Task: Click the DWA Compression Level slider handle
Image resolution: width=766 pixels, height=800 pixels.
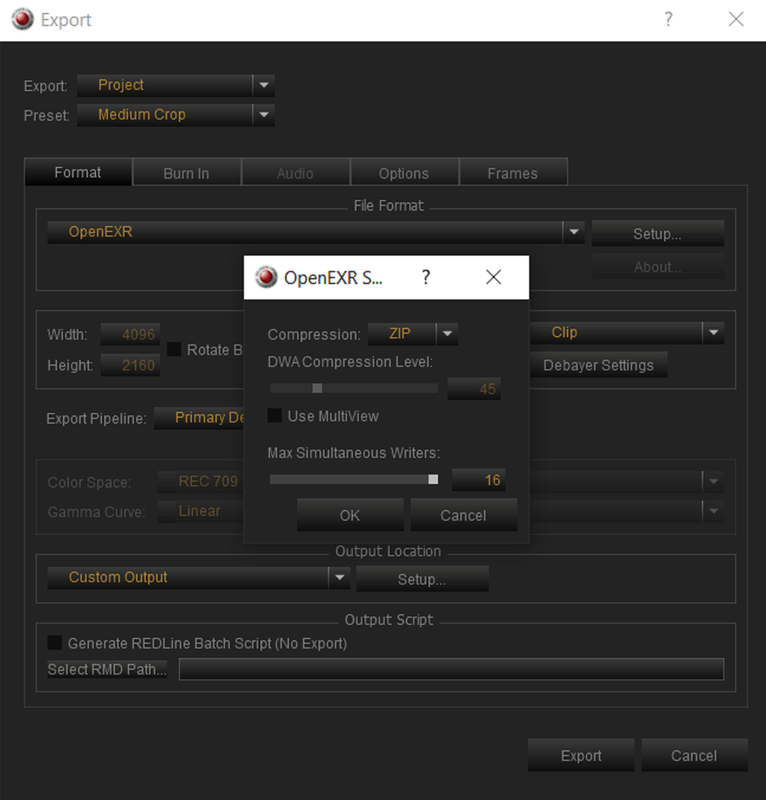Action: pos(317,388)
